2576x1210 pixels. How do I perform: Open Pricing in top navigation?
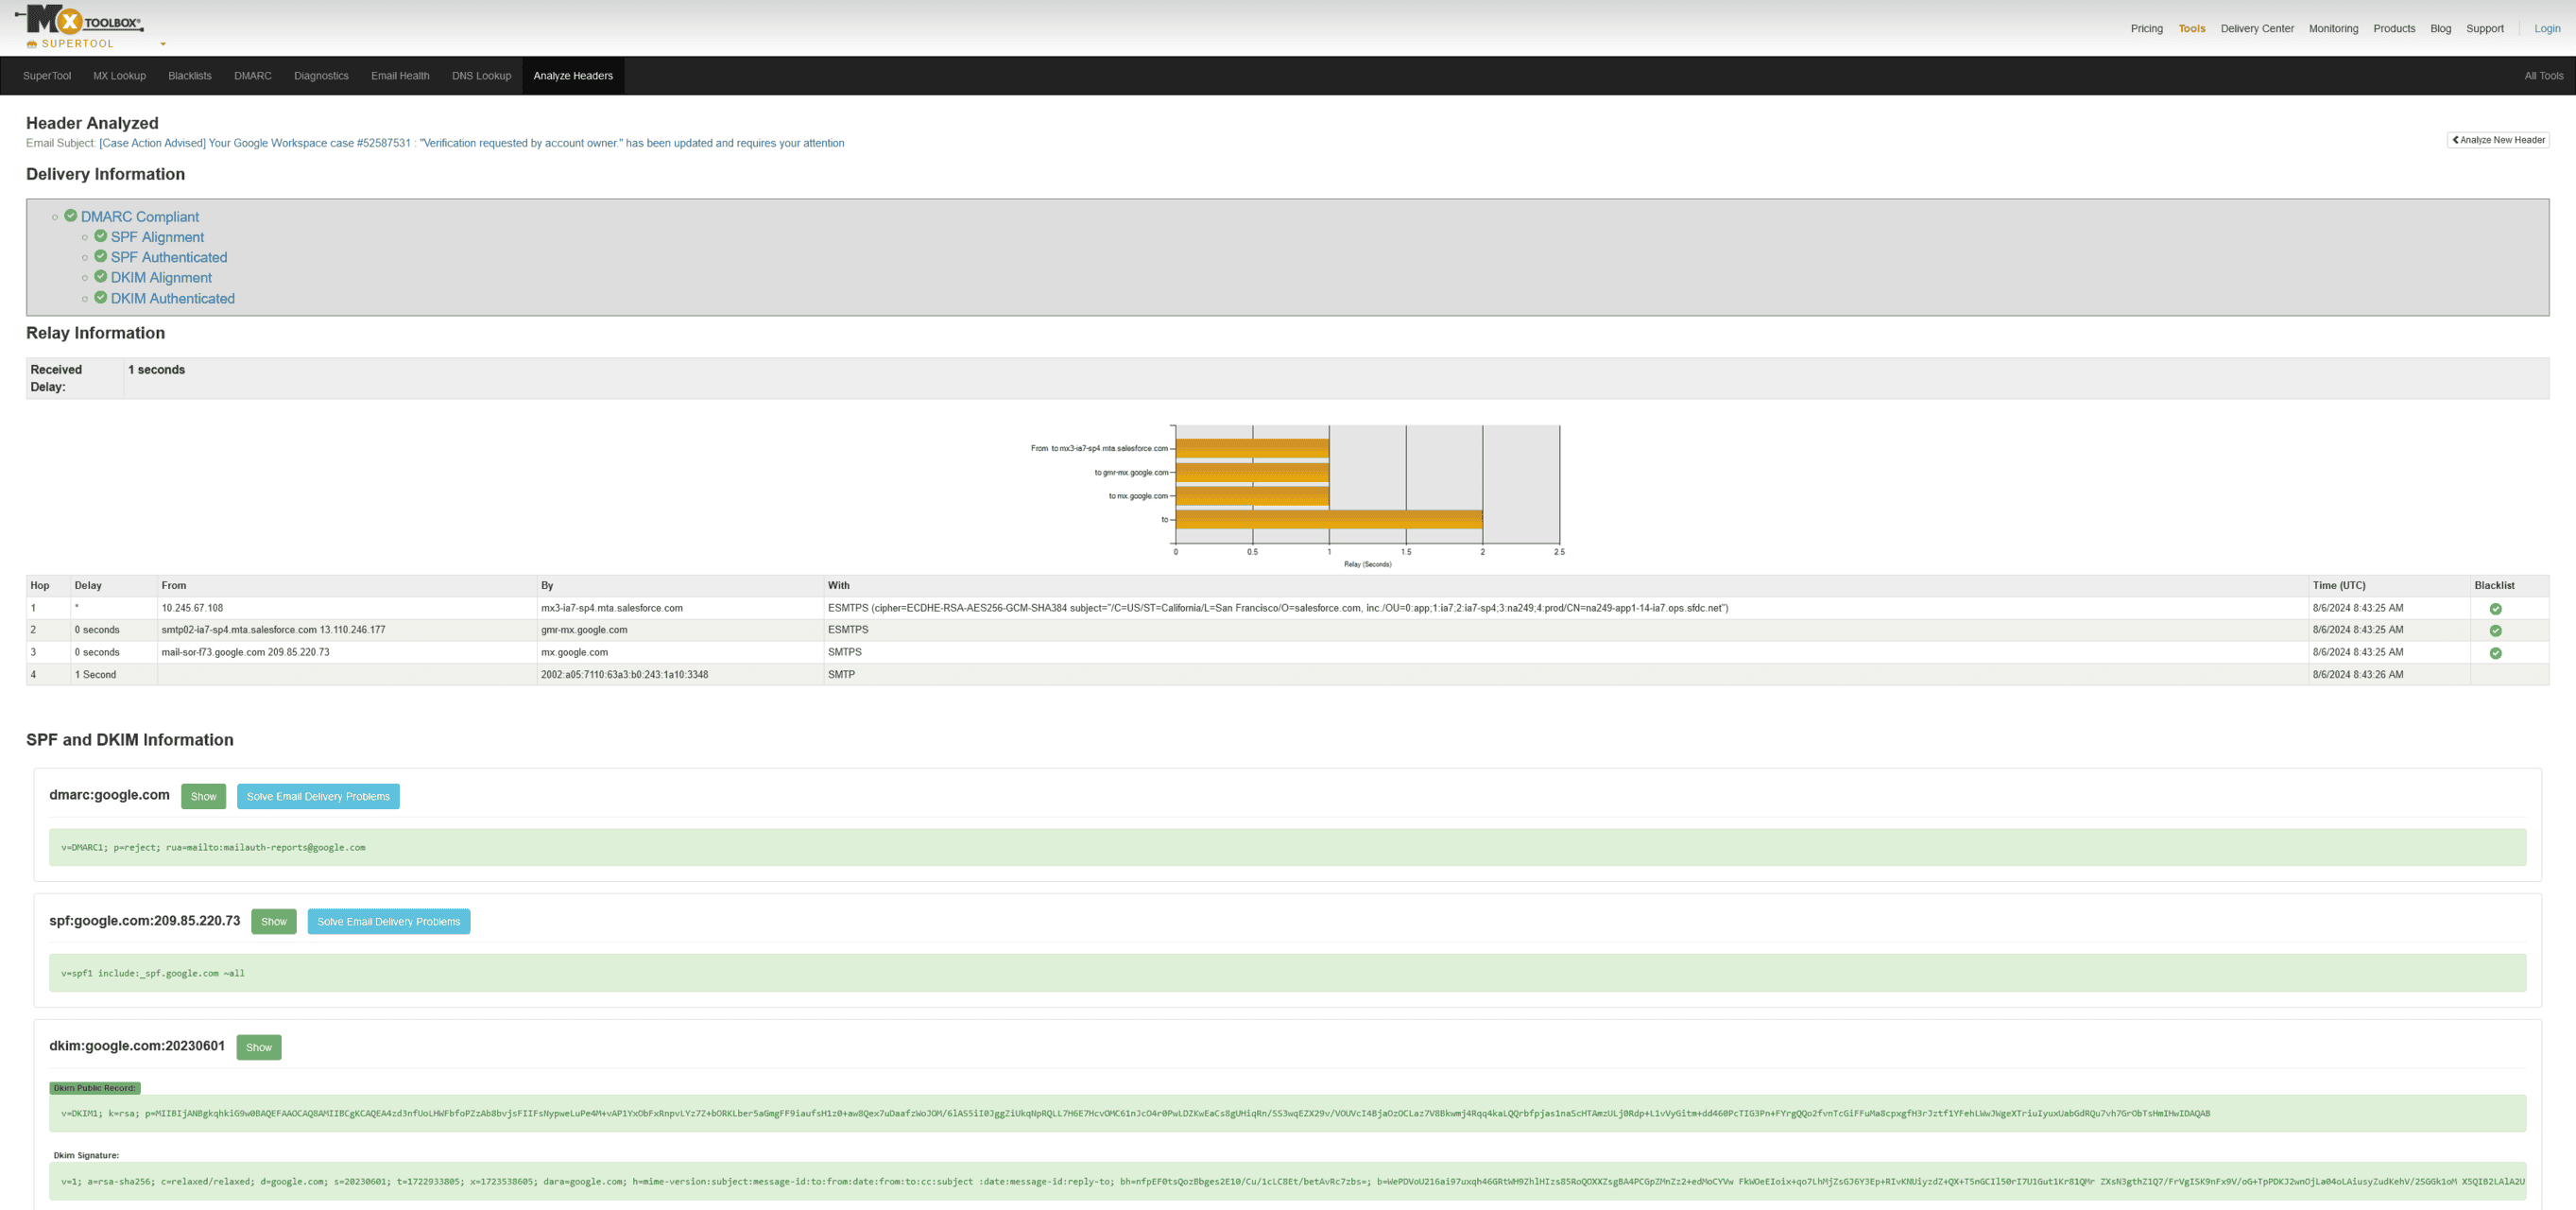(x=2146, y=29)
